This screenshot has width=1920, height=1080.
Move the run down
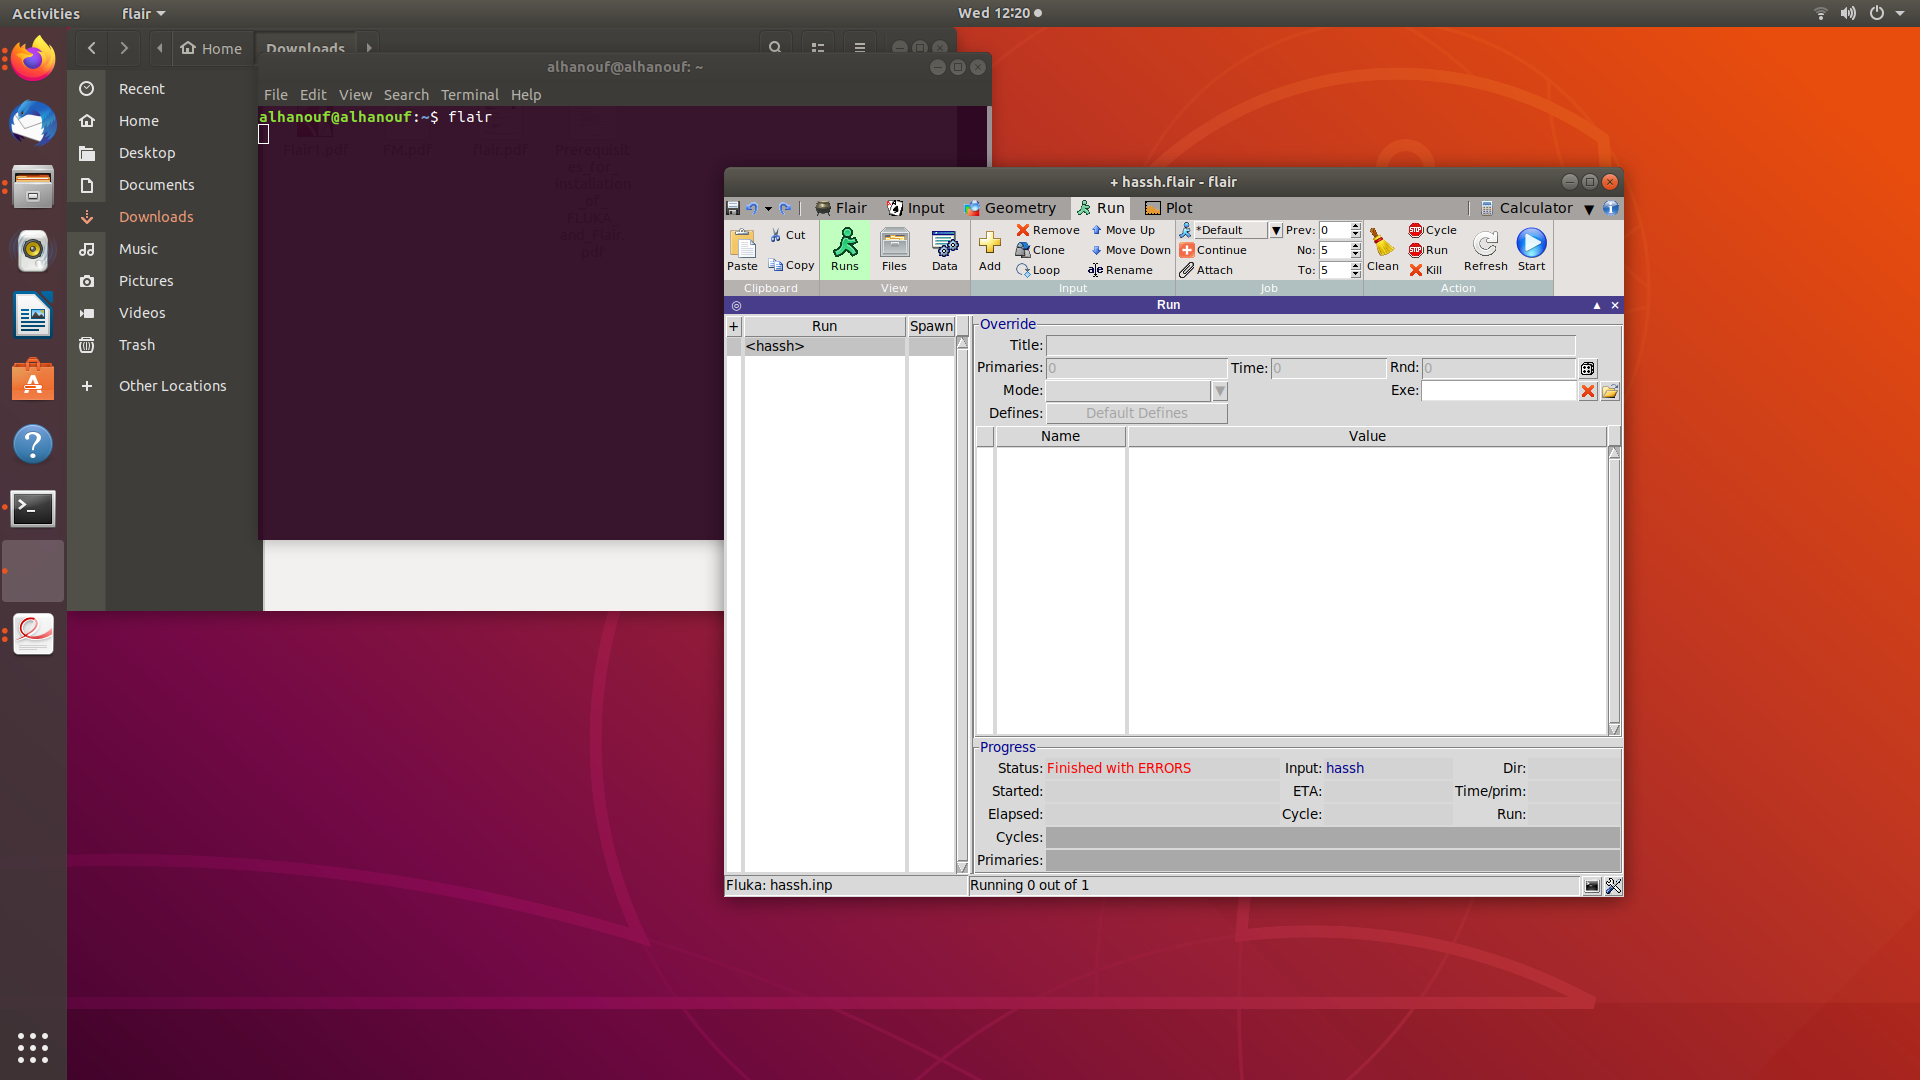pos(1130,250)
